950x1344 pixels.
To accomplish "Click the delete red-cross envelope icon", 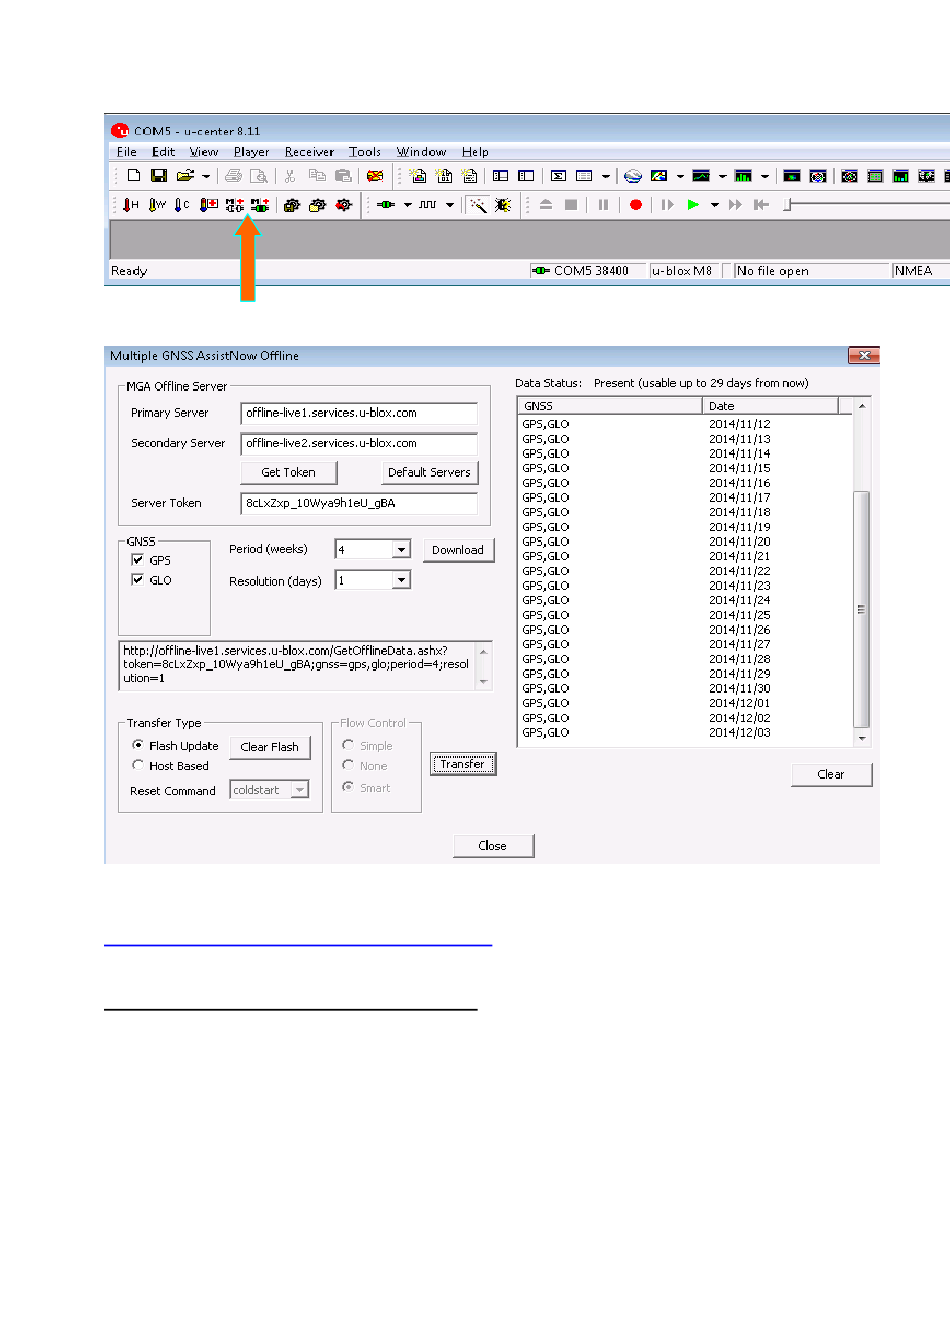I will (375, 176).
